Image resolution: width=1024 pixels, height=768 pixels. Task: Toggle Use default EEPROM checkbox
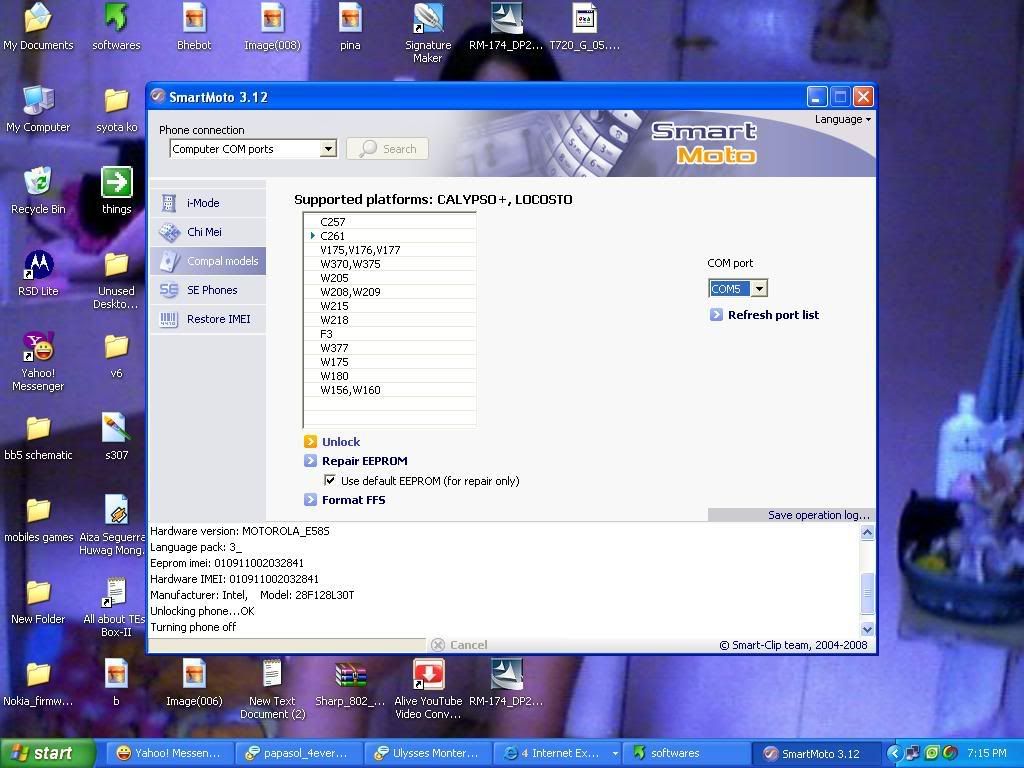[x=330, y=481]
